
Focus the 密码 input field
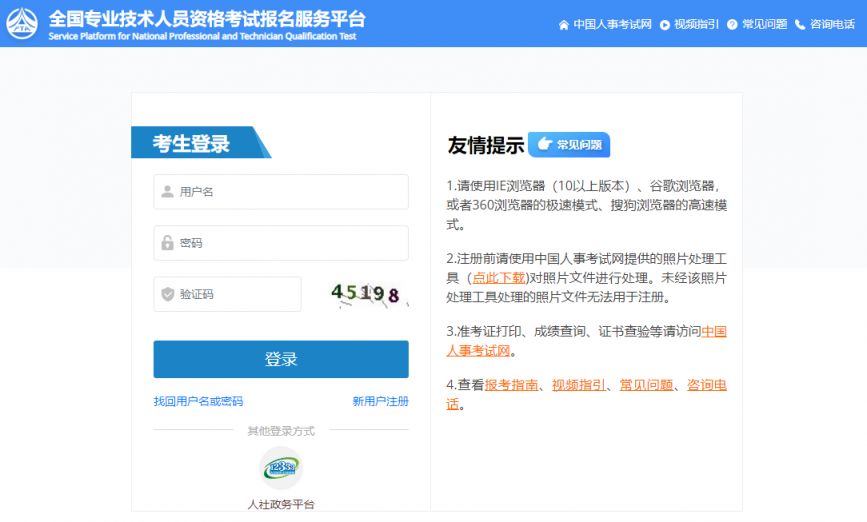click(x=281, y=243)
